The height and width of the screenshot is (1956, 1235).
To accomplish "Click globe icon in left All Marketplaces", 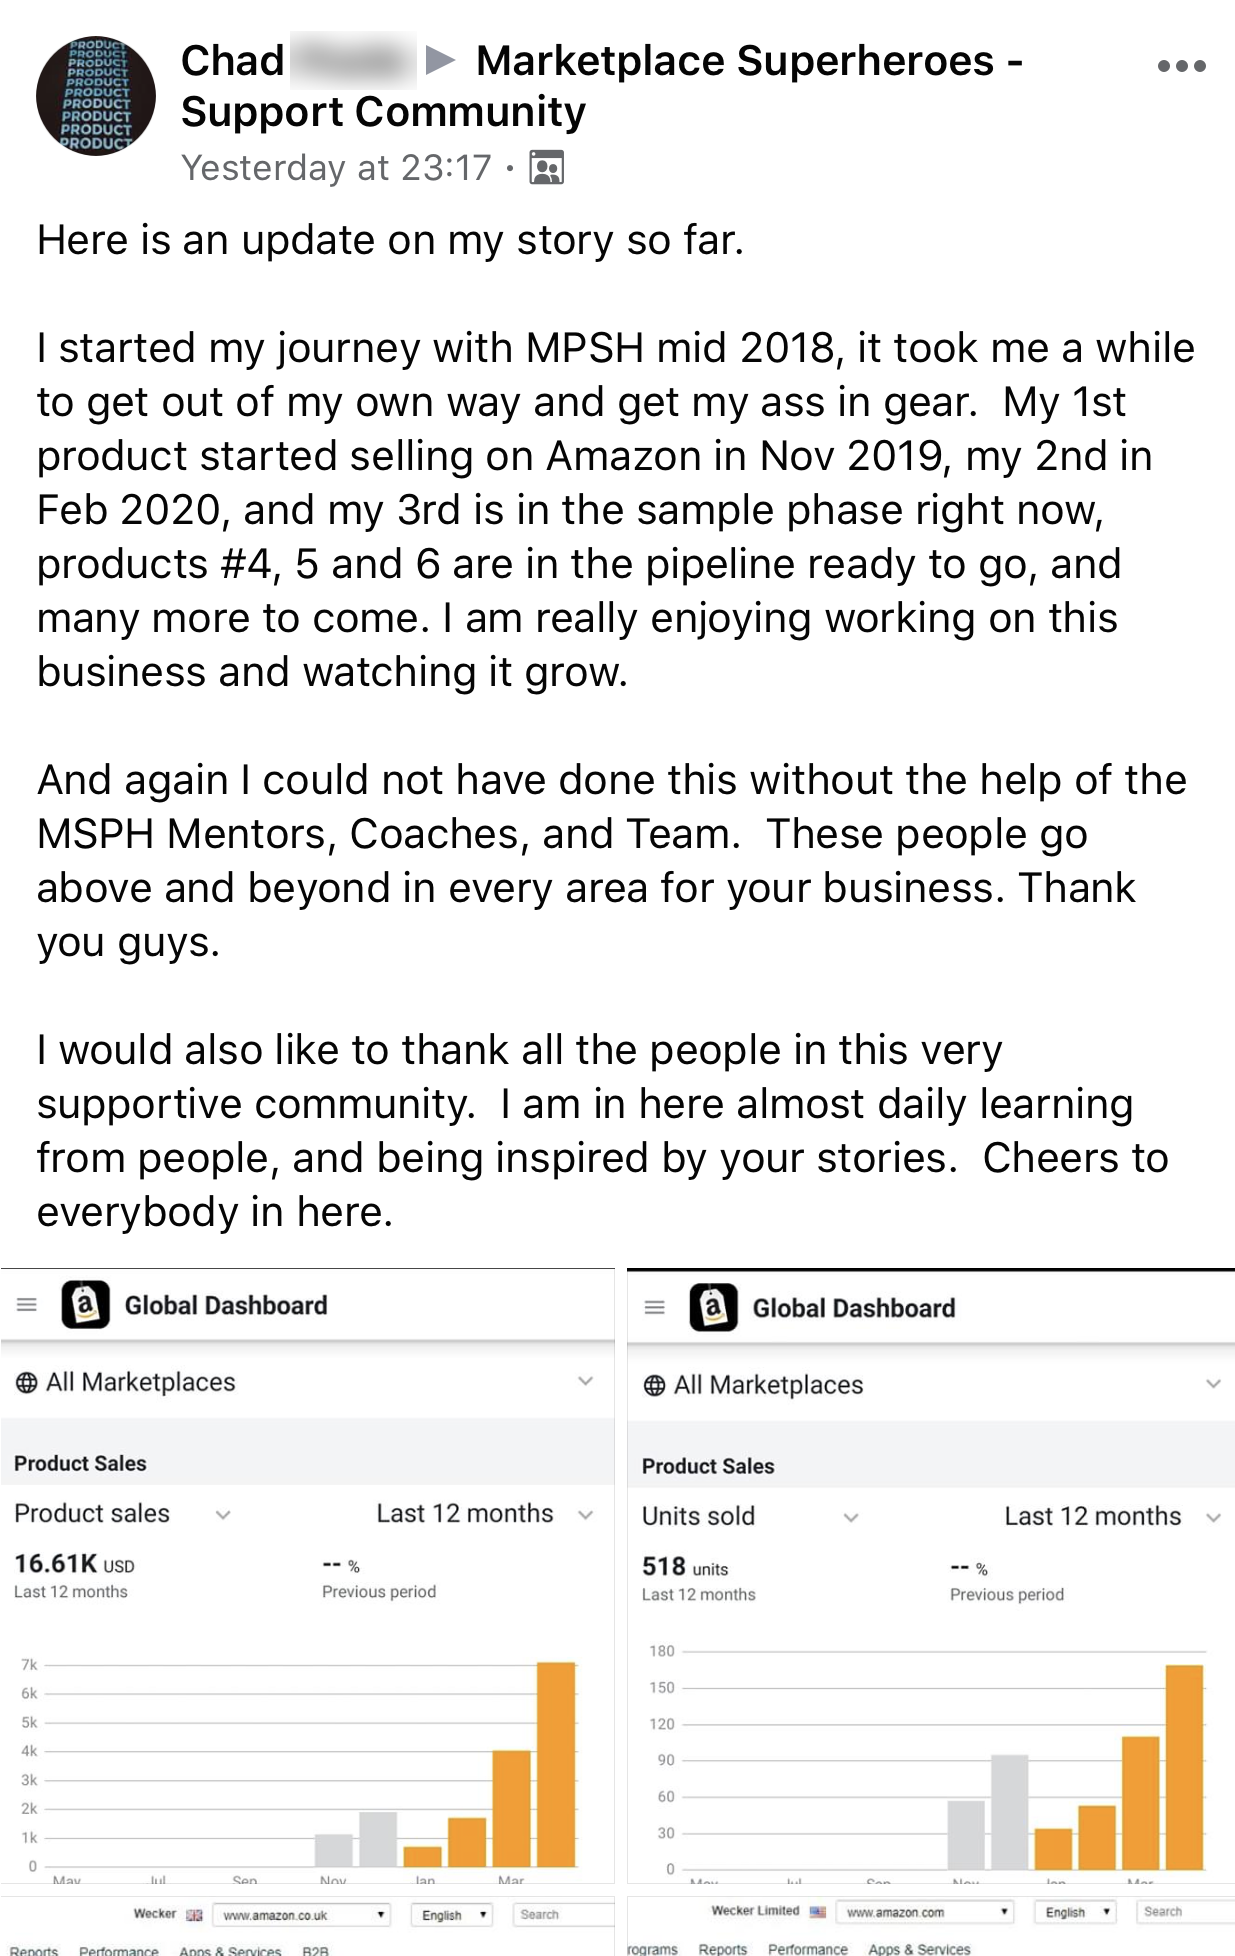I will pos(27,1383).
